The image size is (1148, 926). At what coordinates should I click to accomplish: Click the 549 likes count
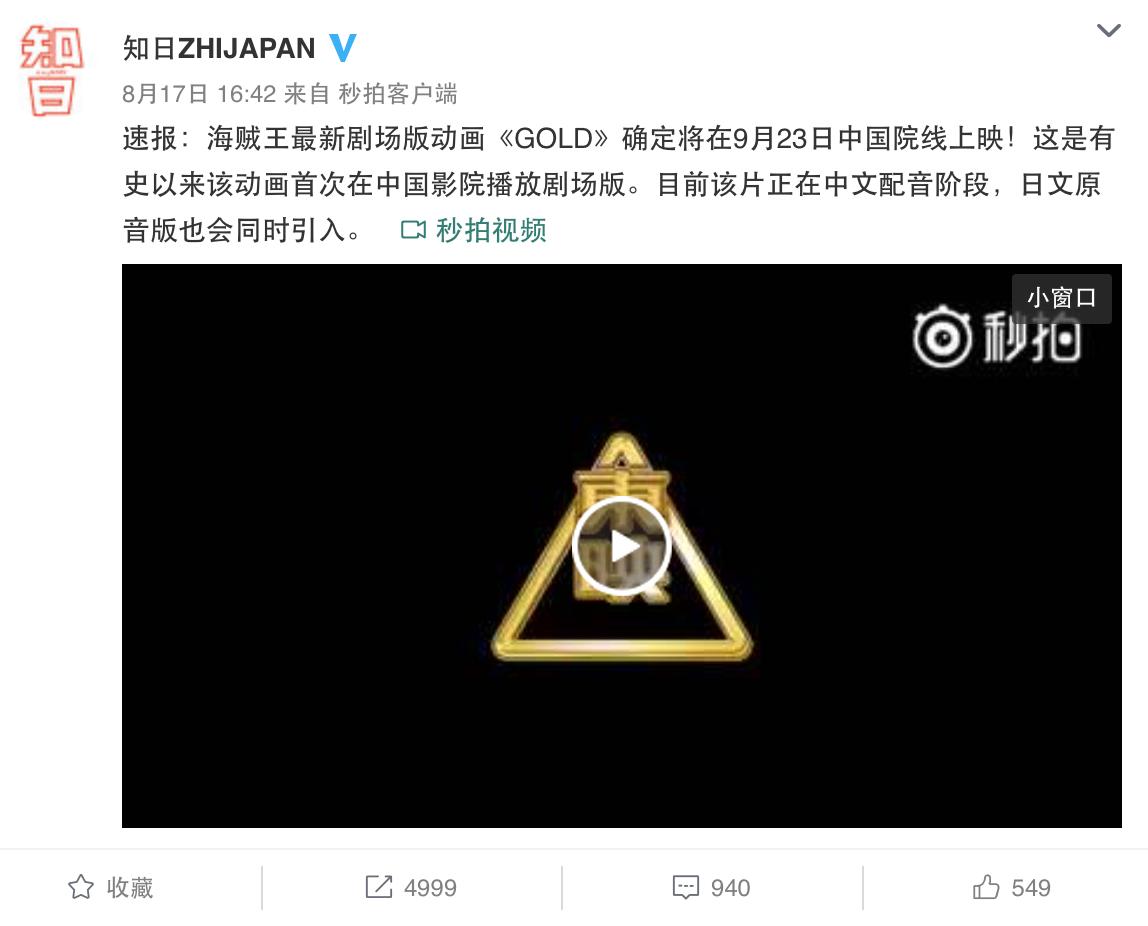click(x=1031, y=888)
